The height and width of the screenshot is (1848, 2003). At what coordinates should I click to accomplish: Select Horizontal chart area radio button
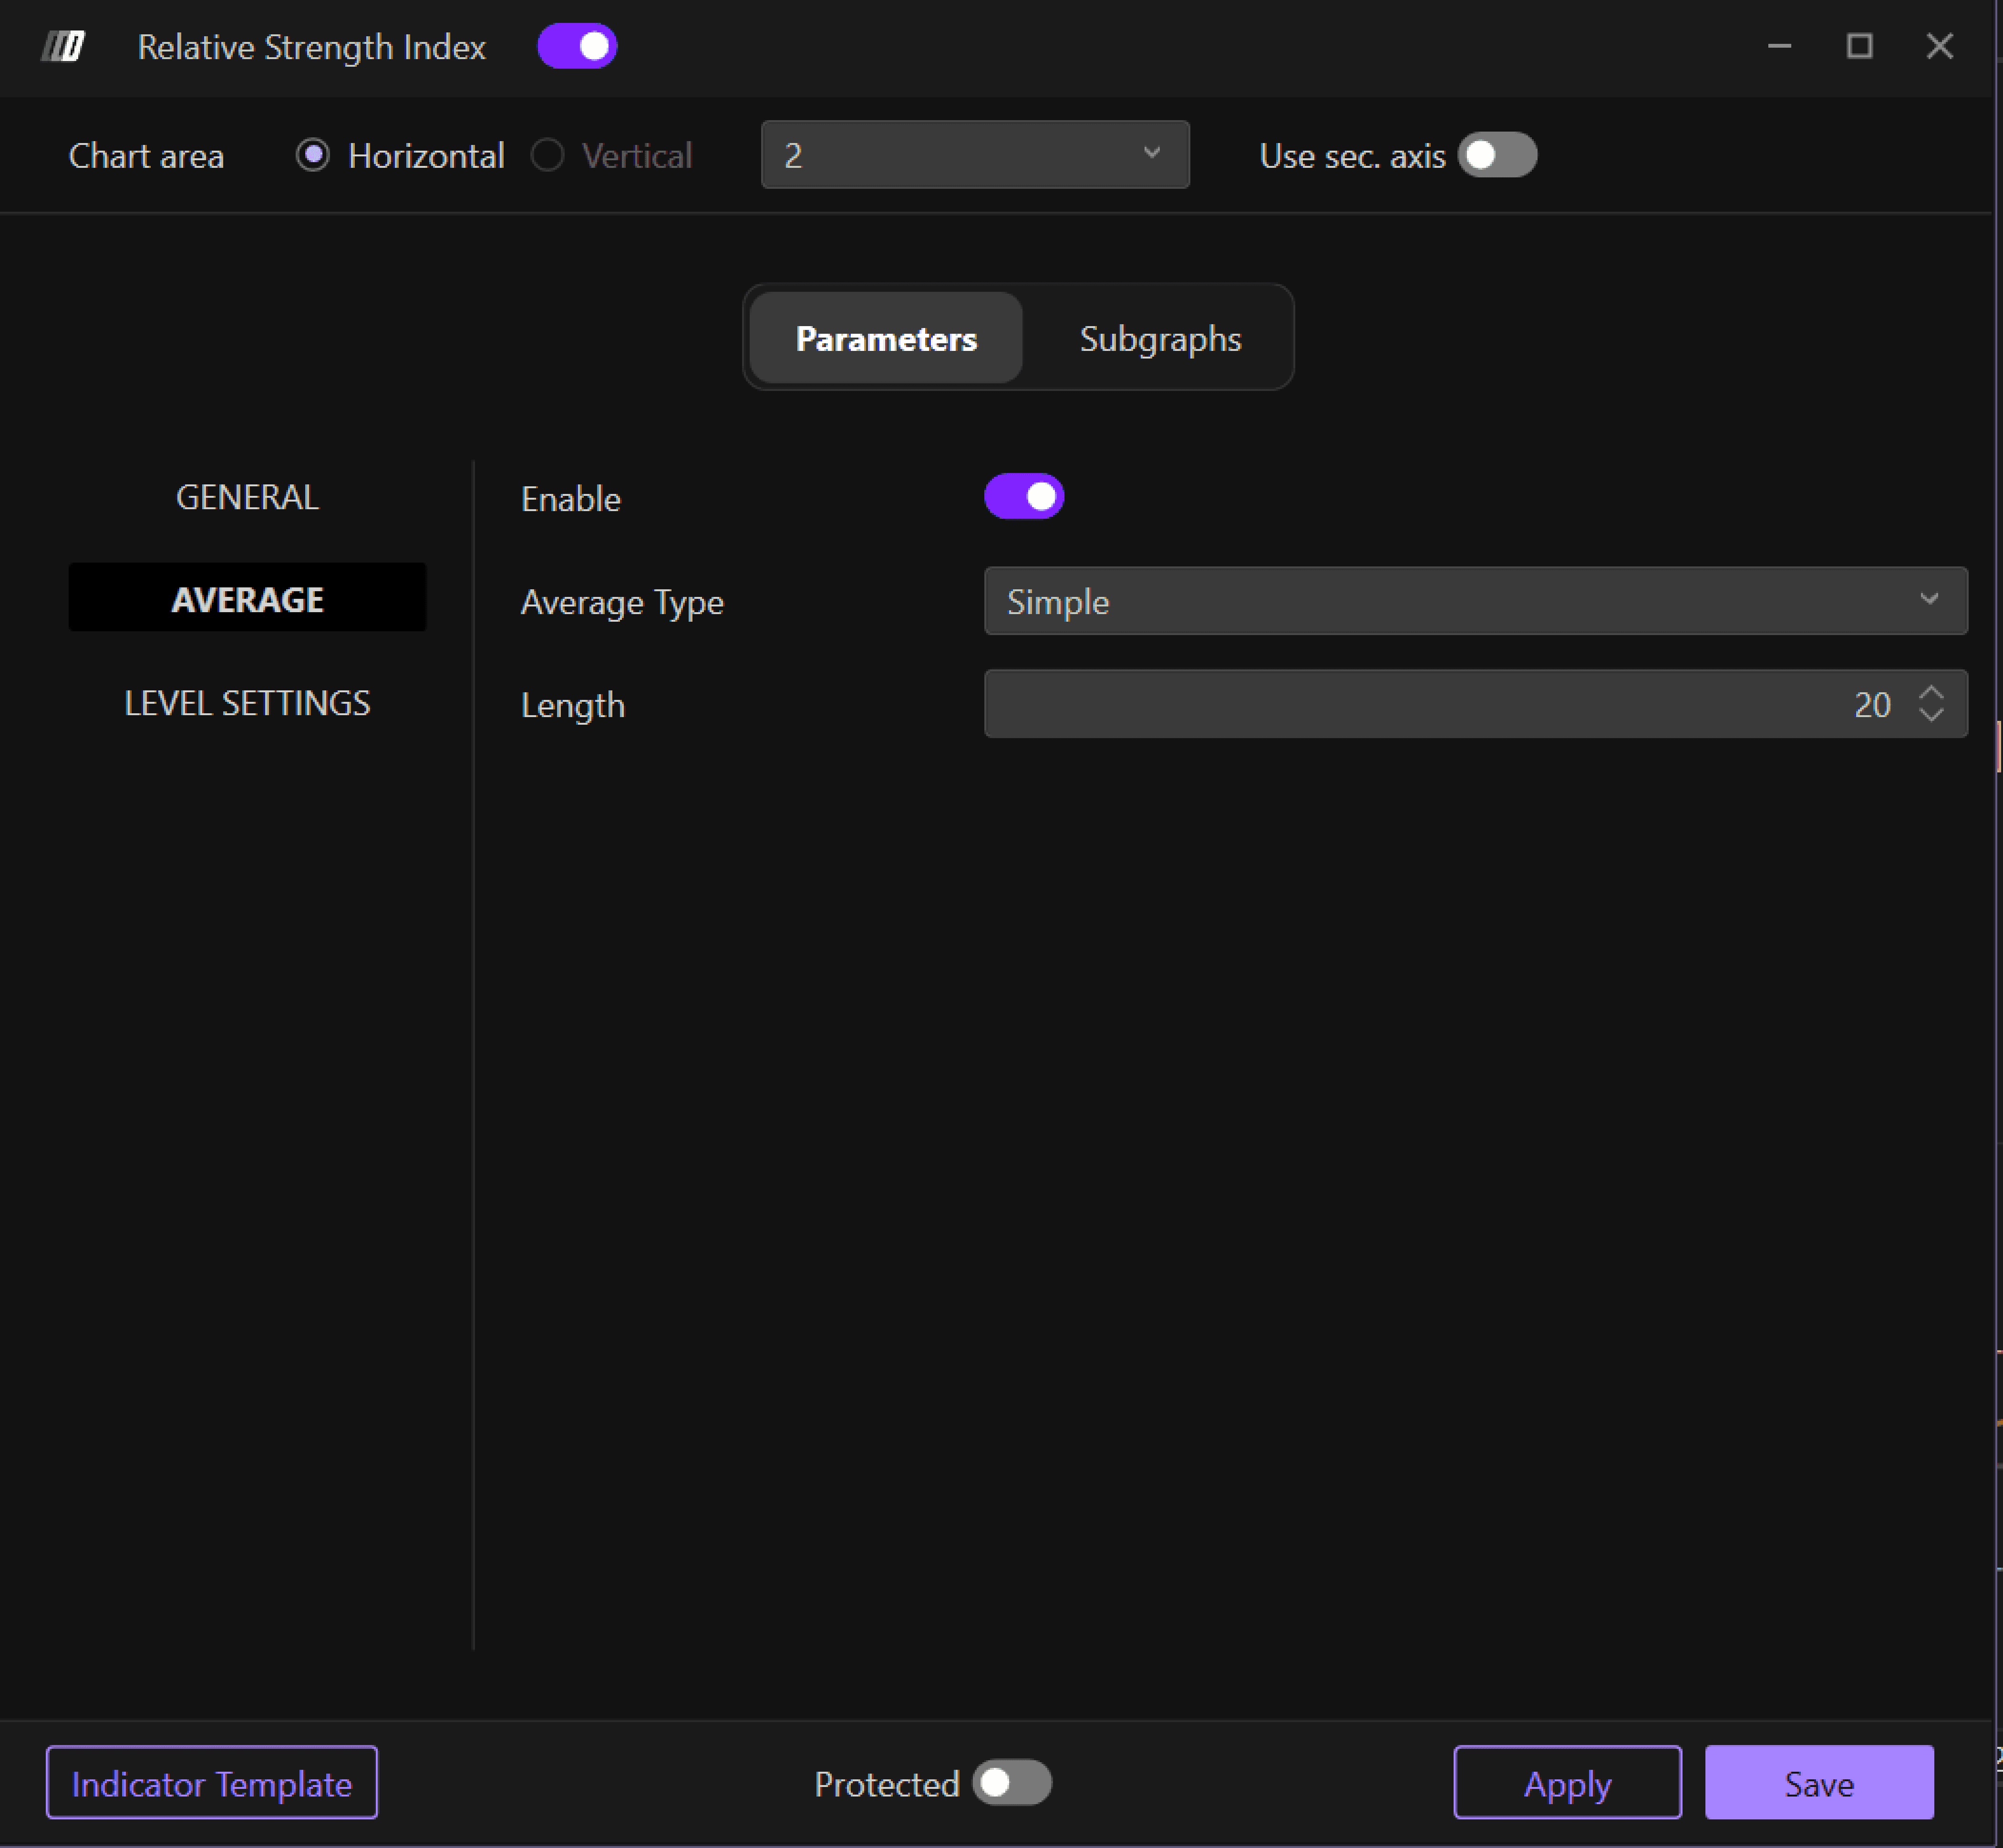point(313,155)
